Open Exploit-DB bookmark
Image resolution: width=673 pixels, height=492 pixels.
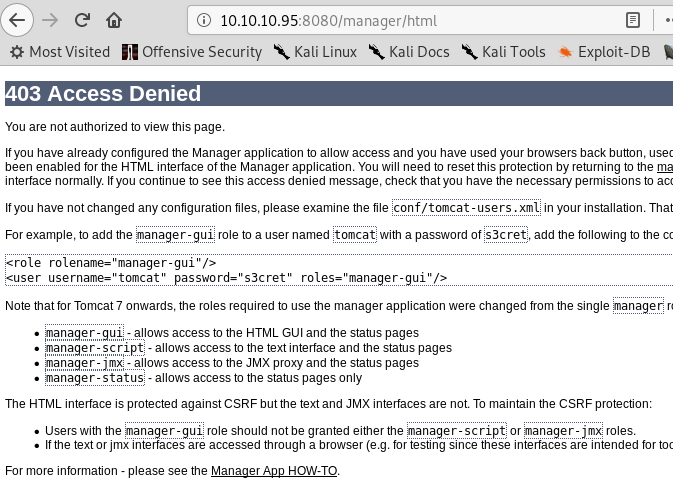[x=604, y=52]
